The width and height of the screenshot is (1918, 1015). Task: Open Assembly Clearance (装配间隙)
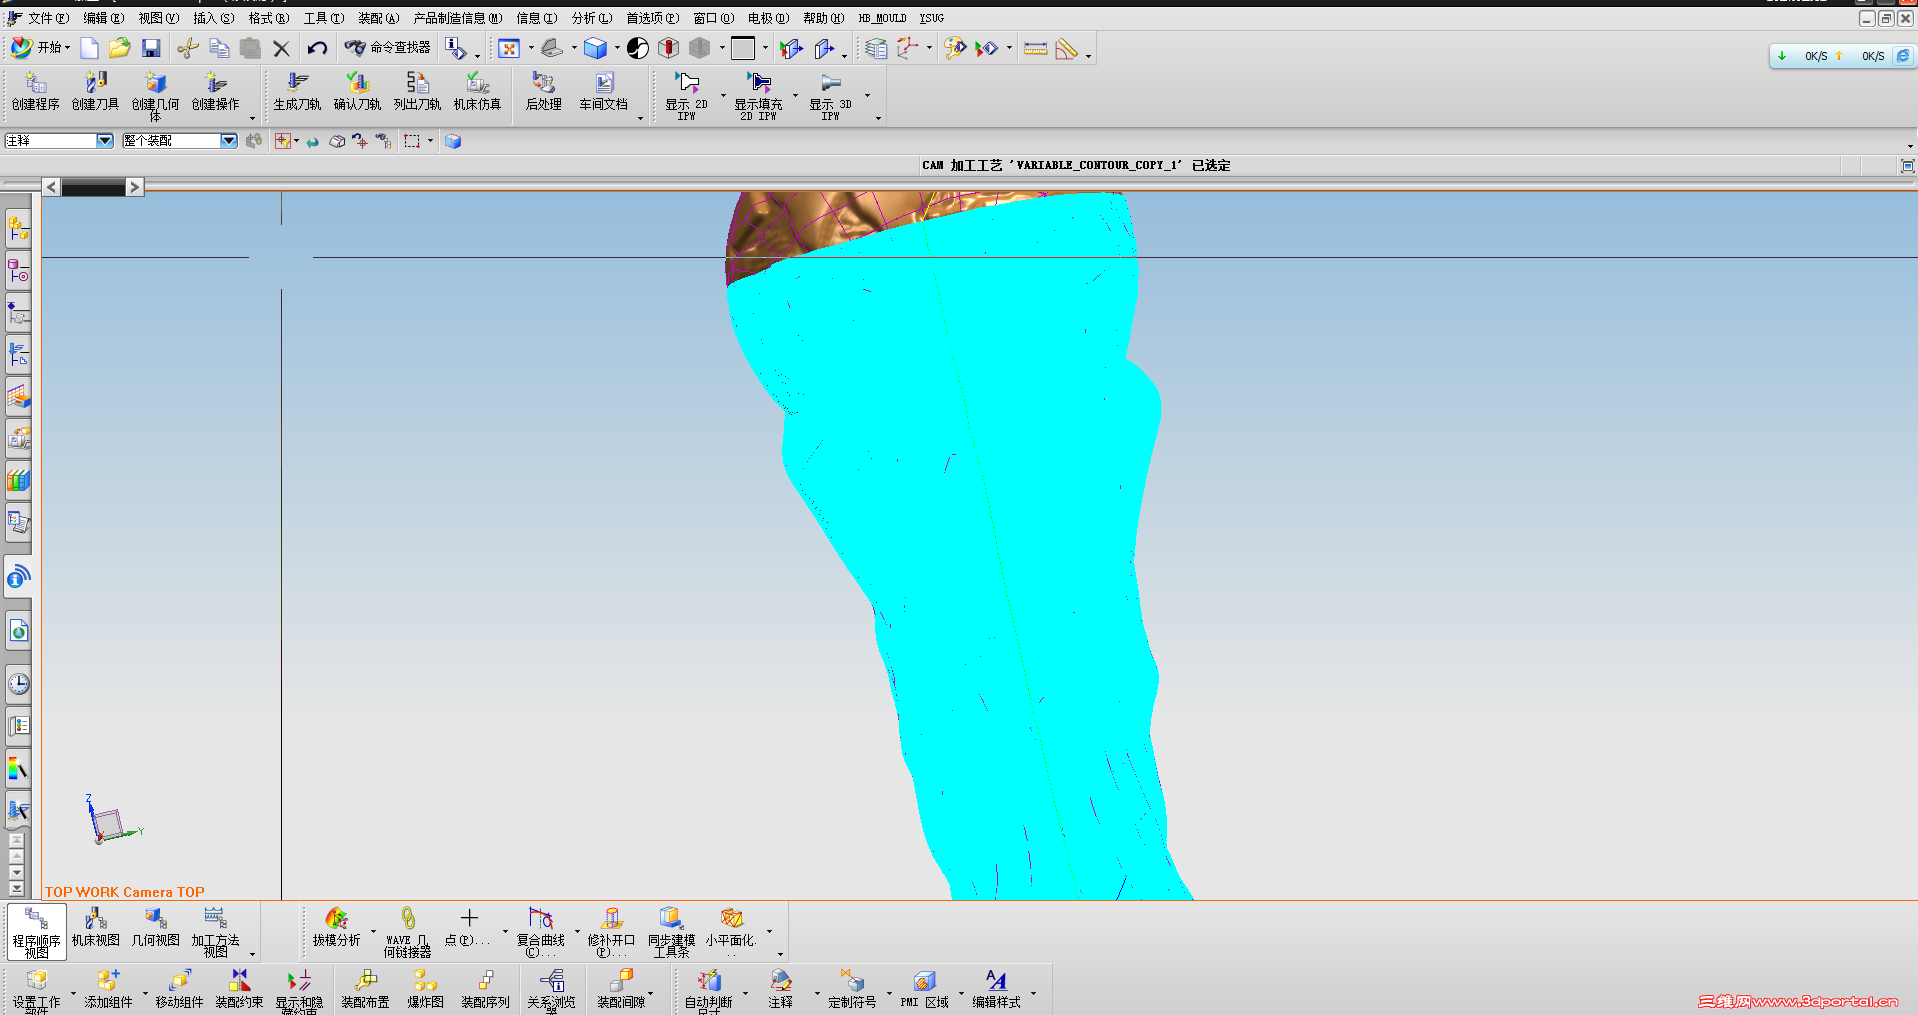(x=622, y=989)
